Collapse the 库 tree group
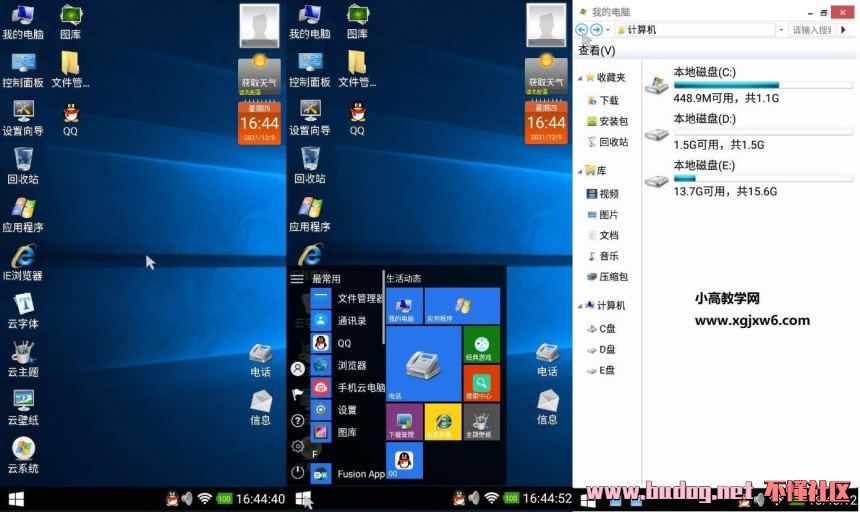Screen dimensions: 860x512 [580, 172]
